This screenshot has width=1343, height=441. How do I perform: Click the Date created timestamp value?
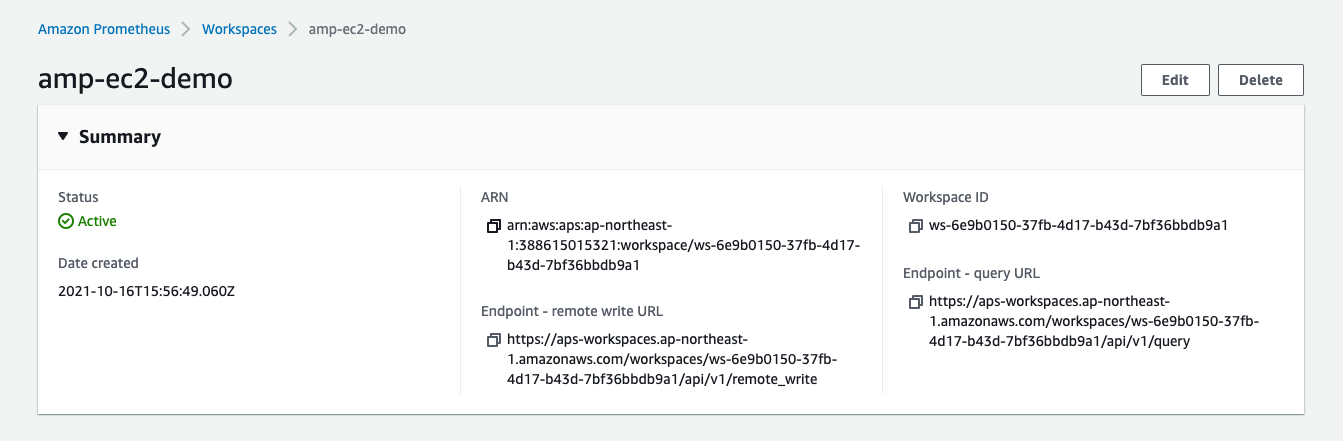[x=146, y=291]
